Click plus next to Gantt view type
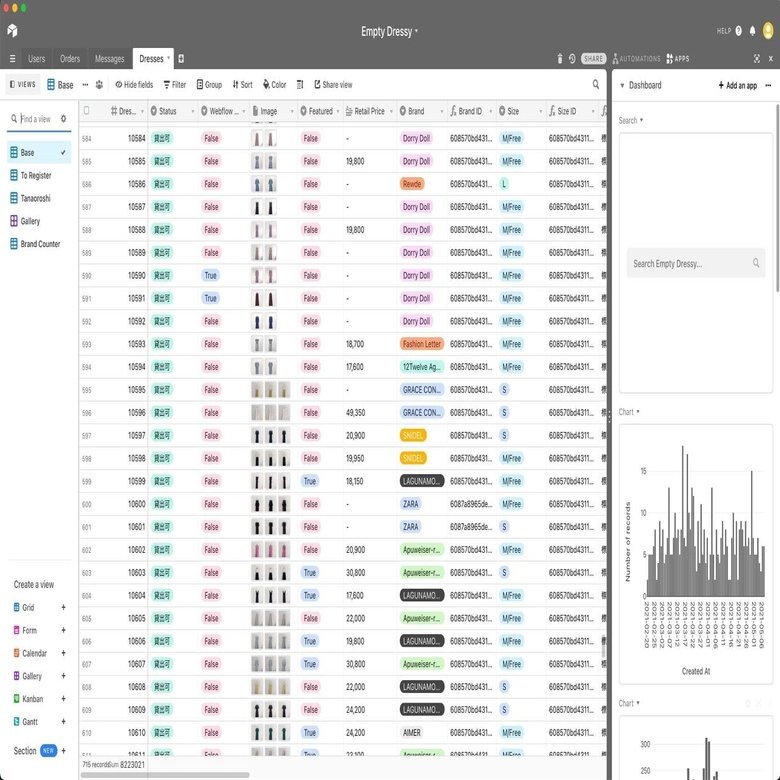Image resolution: width=780 pixels, height=780 pixels. click(x=64, y=722)
